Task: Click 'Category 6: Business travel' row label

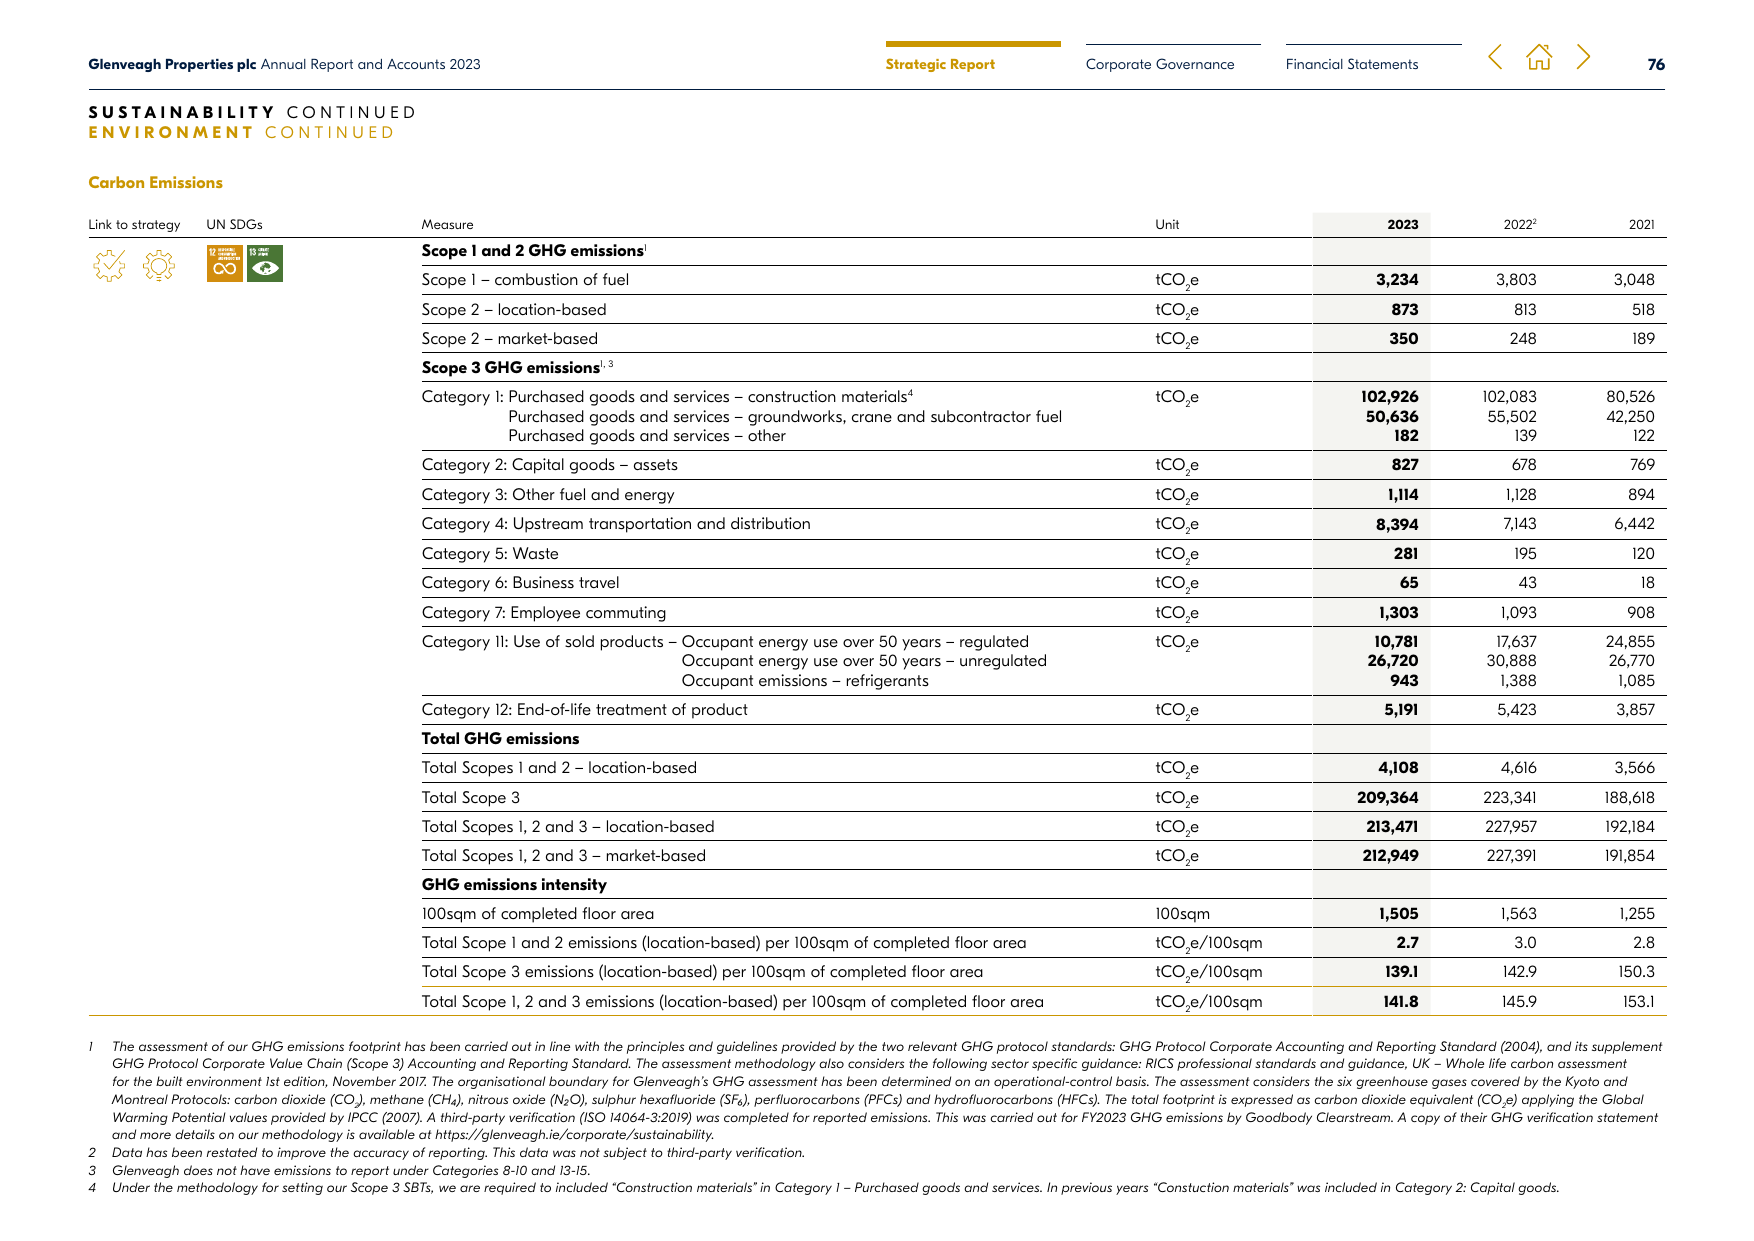Action: (x=520, y=583)
